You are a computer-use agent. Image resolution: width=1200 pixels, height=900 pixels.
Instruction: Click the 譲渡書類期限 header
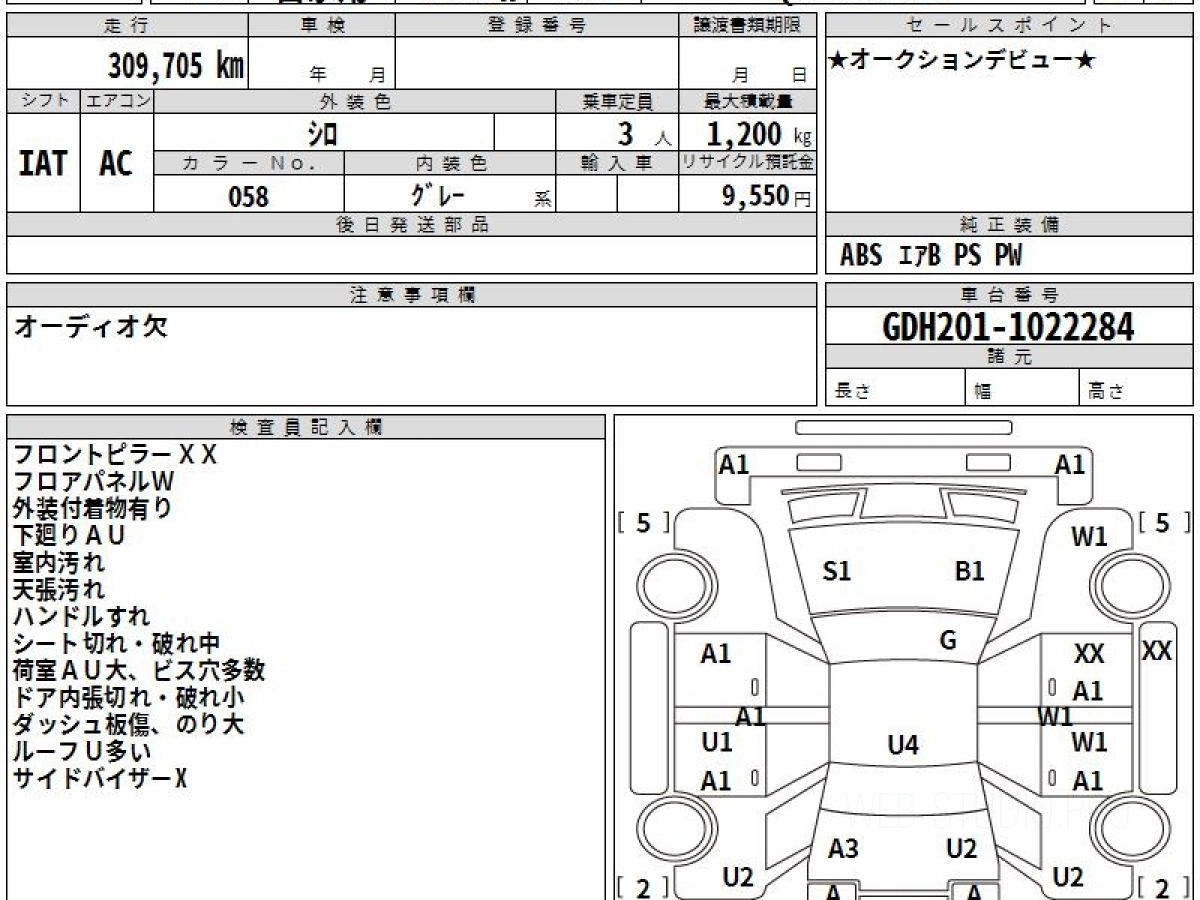point(748,26)
